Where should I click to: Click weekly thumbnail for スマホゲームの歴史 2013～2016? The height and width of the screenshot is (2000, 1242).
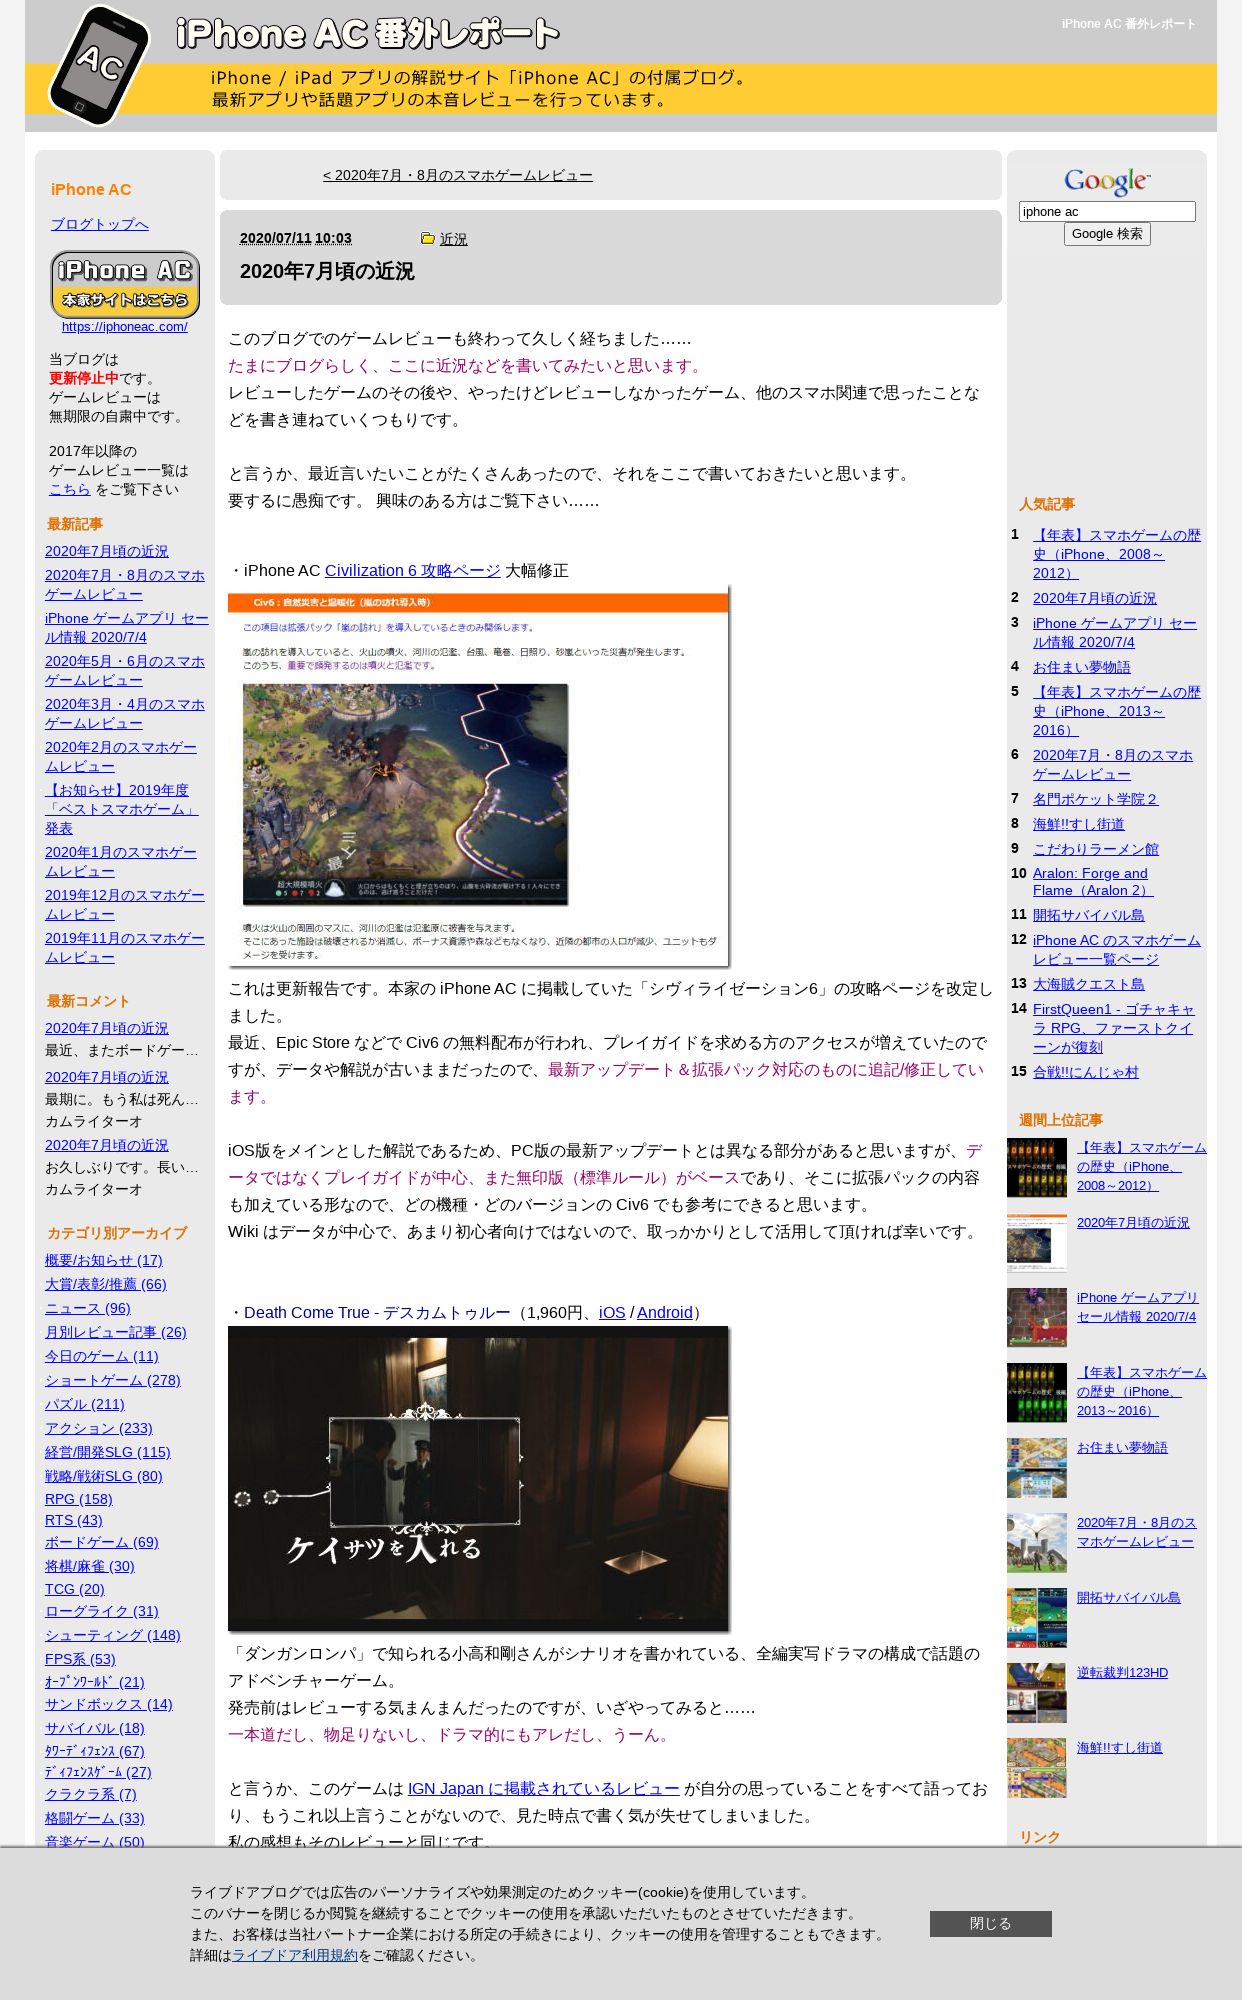pos(1036,1393)
